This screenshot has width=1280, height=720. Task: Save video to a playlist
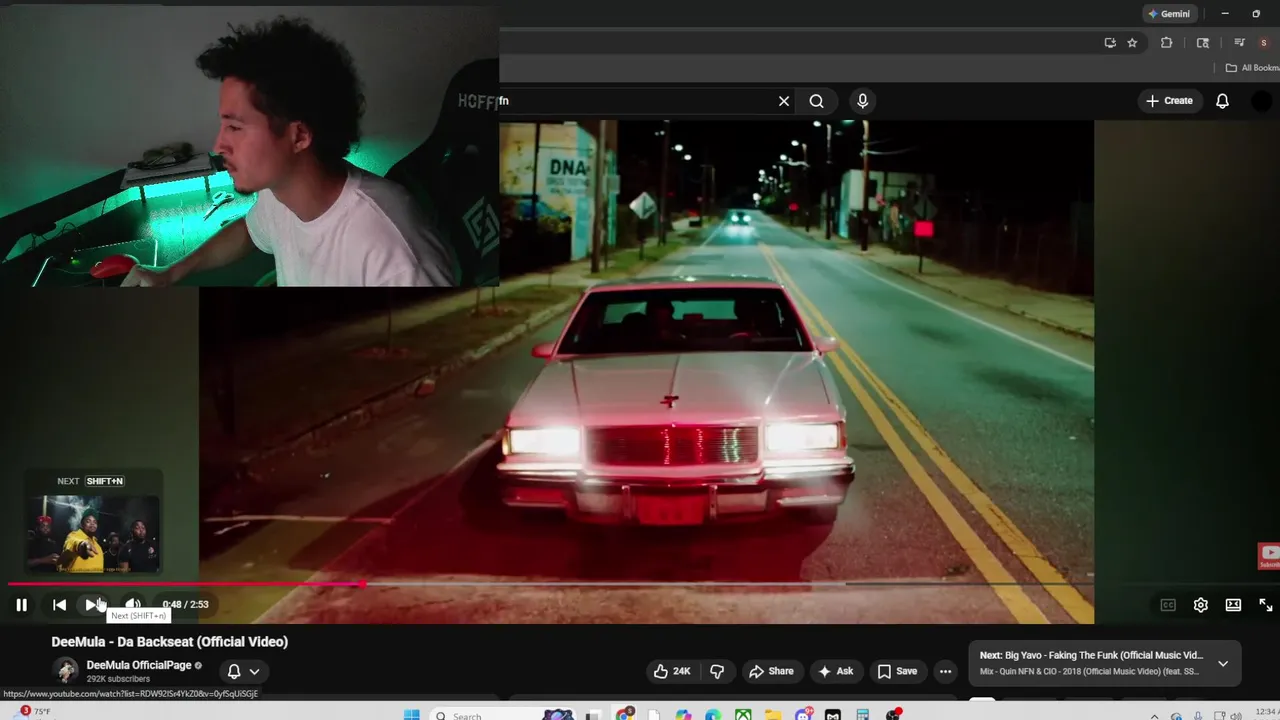click(896, 671)
